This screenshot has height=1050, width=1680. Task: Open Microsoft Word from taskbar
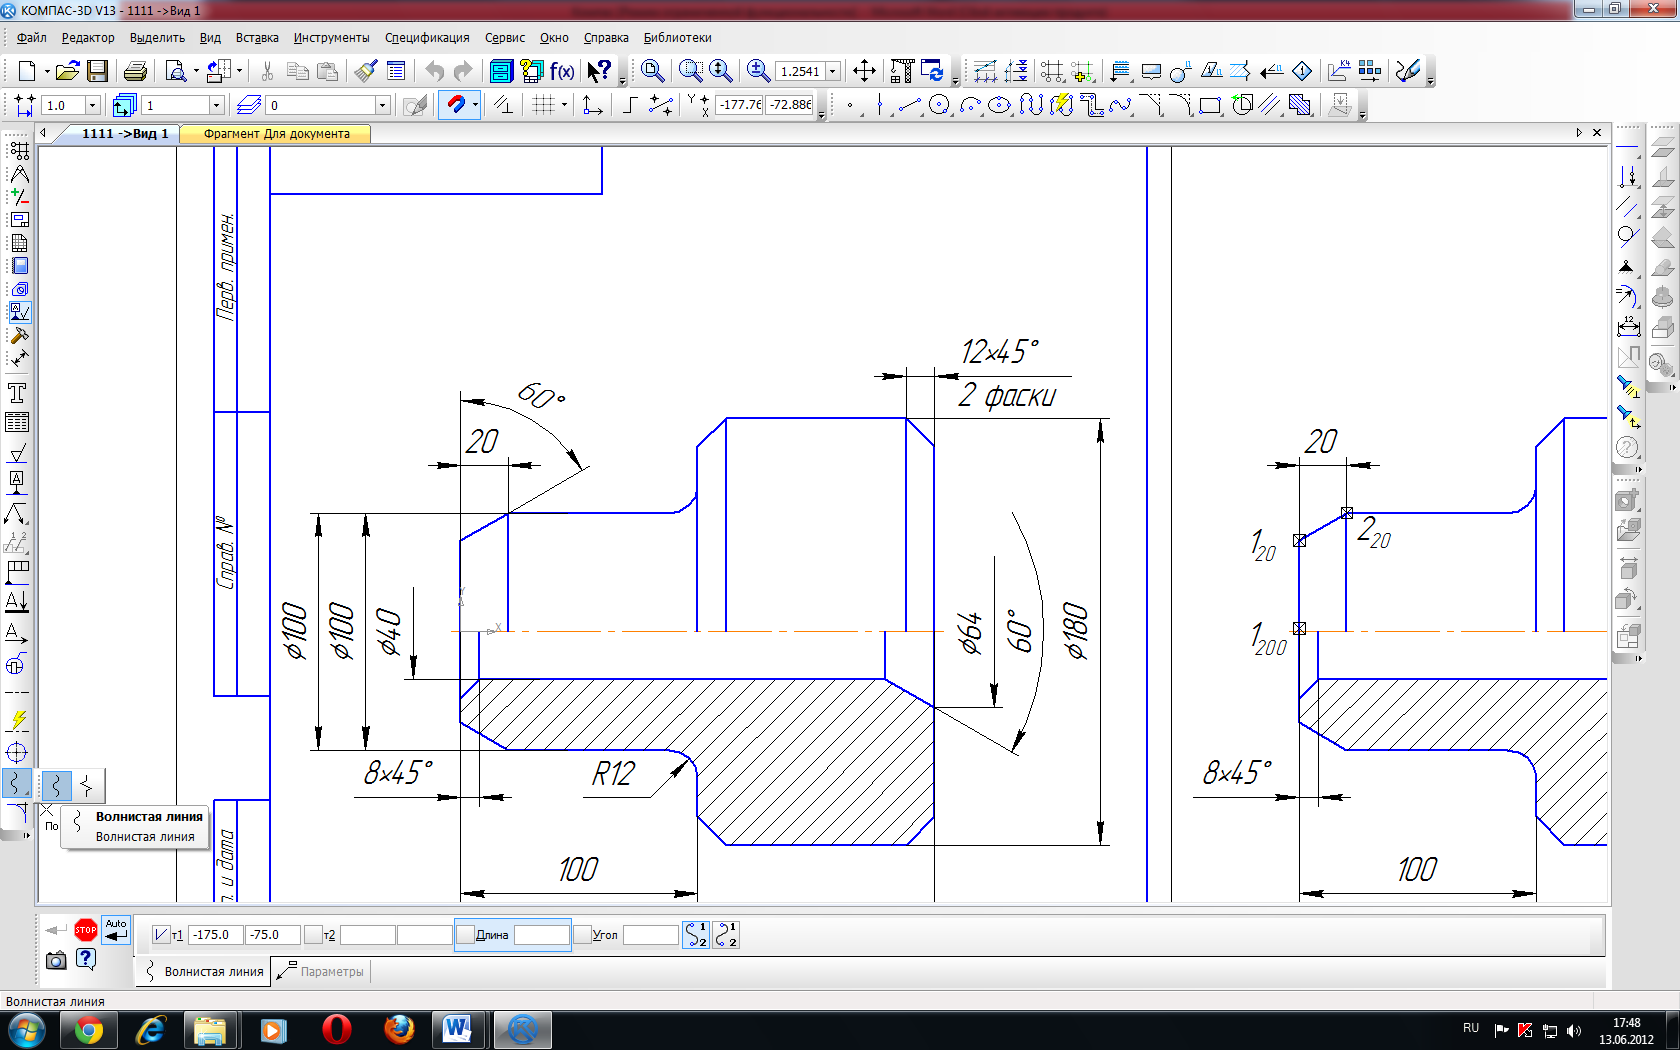[x=457, y=1030]
